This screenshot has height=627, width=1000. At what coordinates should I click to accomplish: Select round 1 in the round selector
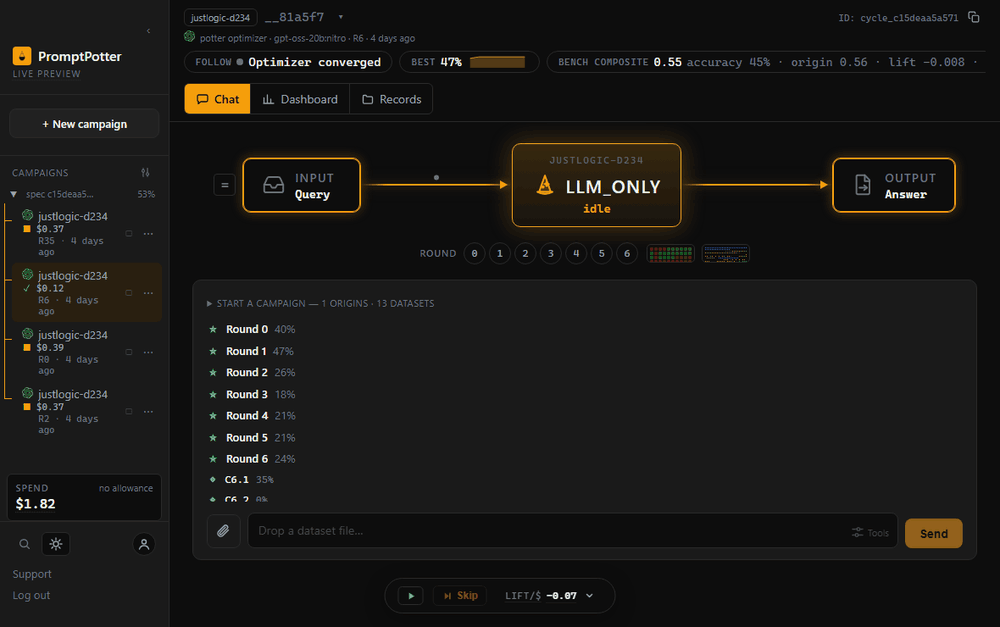coord(500,253)
